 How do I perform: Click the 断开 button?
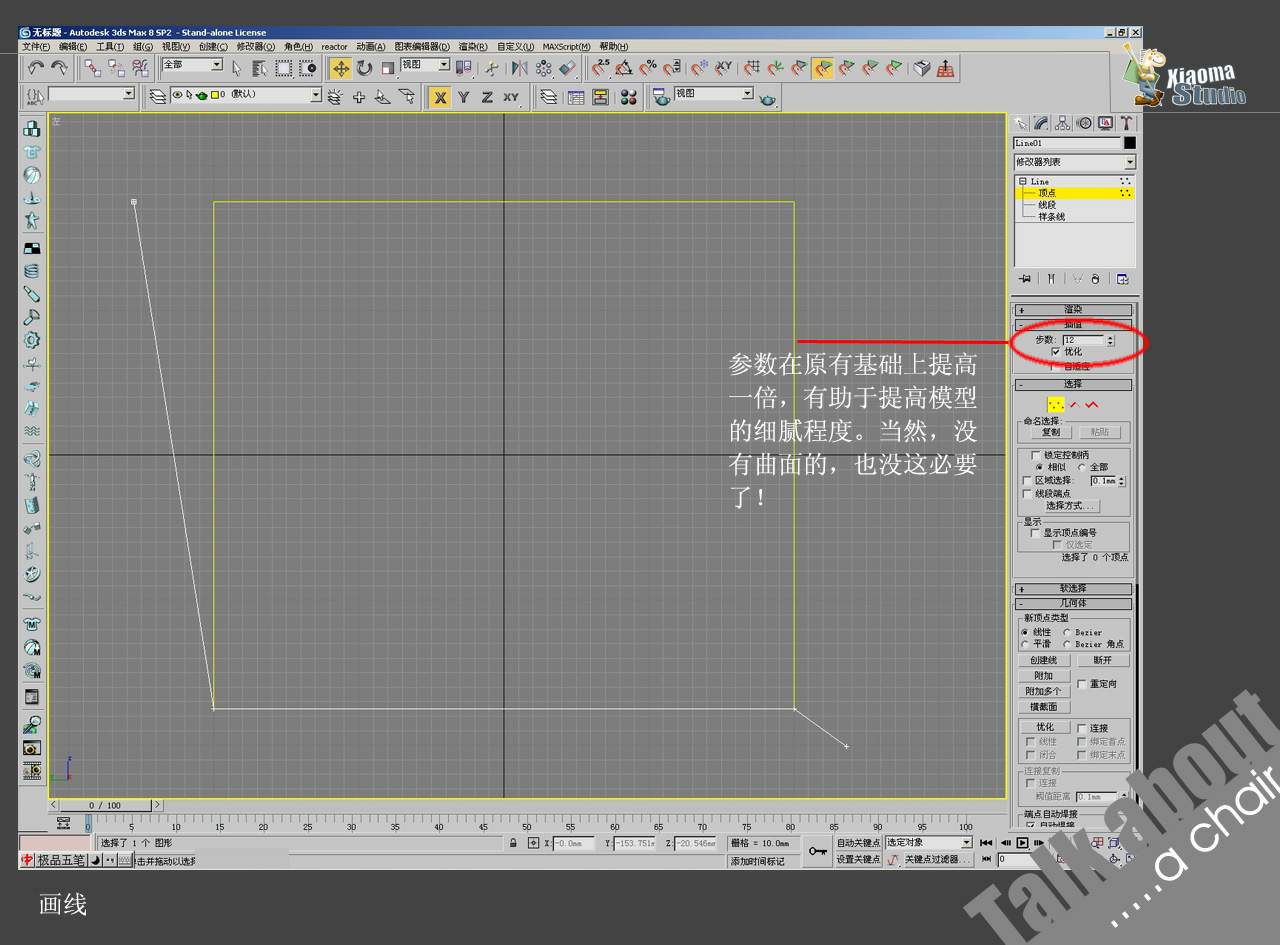[x=1102, y=661]
